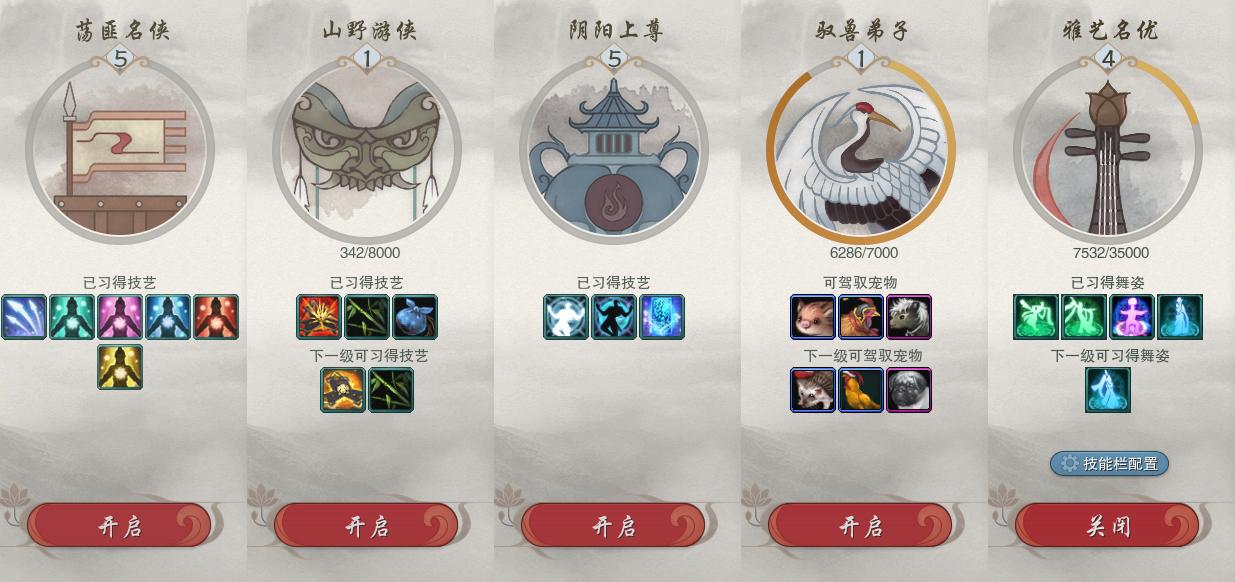Click 开启 under 驭兽弟子
This screenshot has width=1235, height=582.
pyautogui.click(x=860, y=526)
